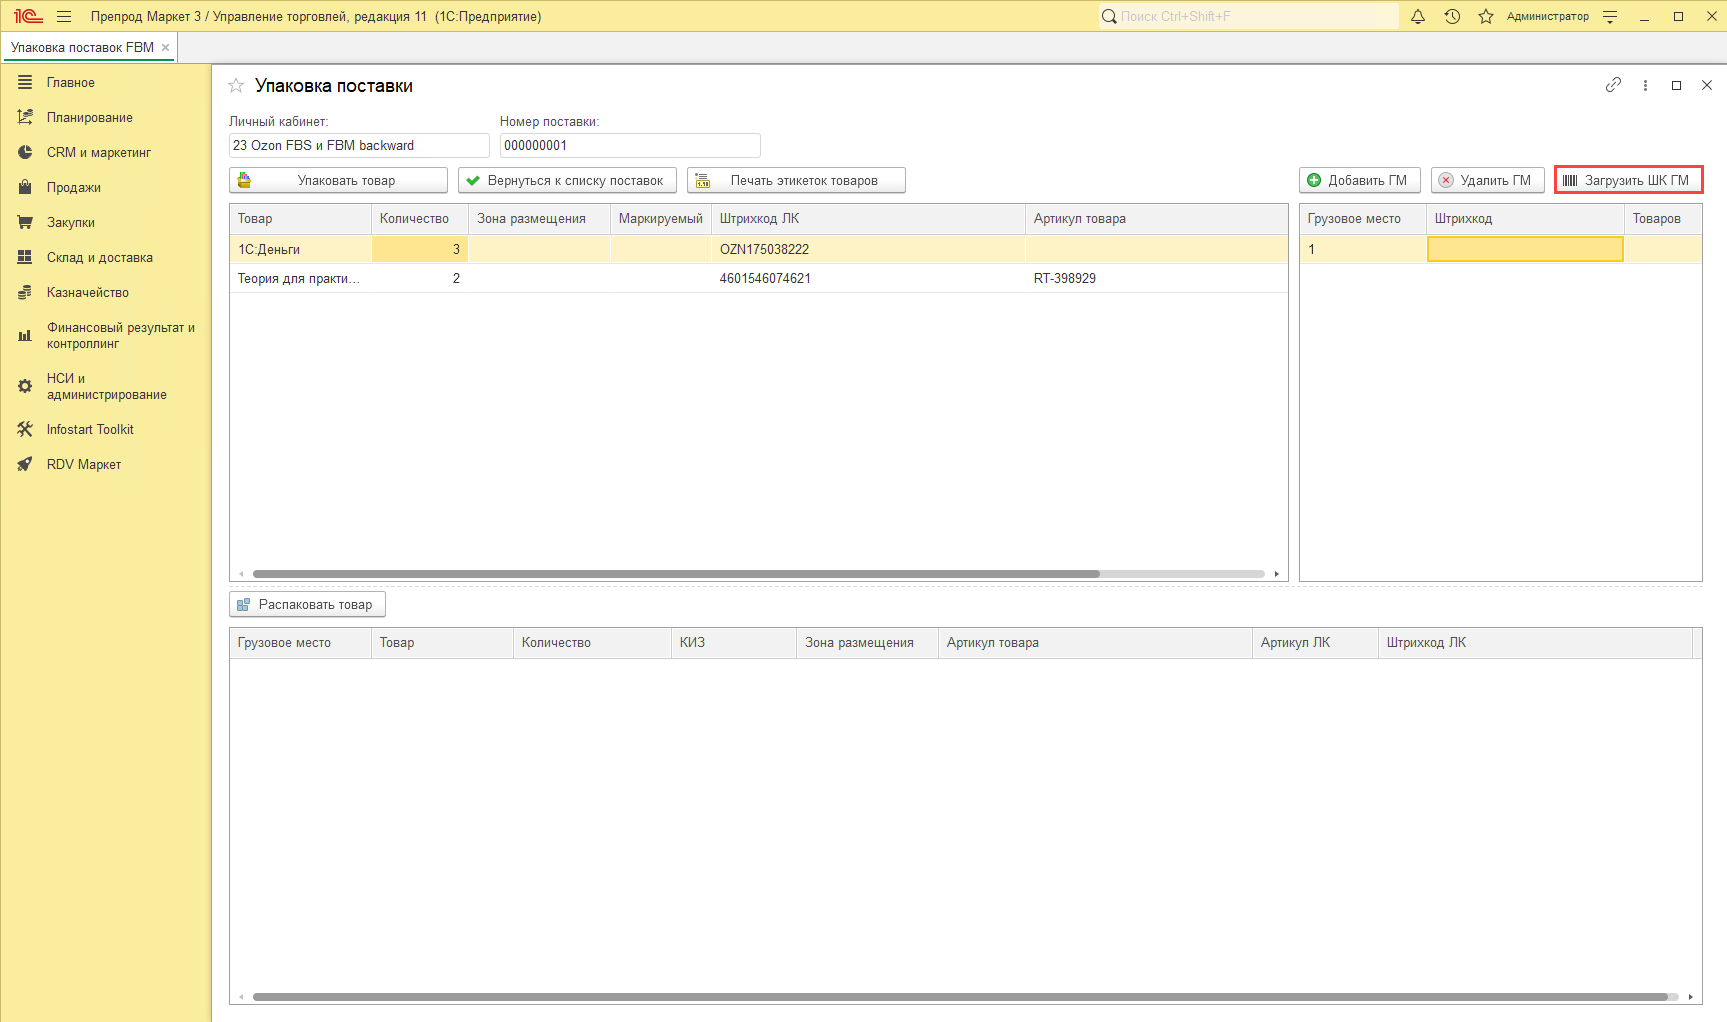
Task: Open favorites star in title bar
Action: pyautogui.click(x=1486, y=16)
